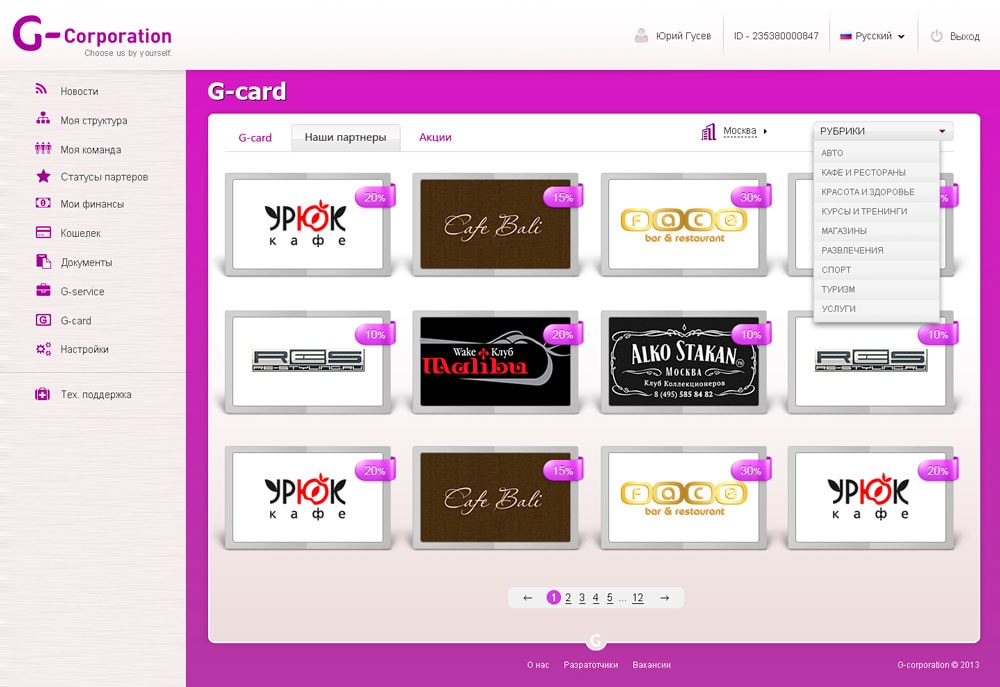Open first-row FACE bar & restaurant card
The image size is (1000, 687).
pyautogui.click(x=684, y=224)
